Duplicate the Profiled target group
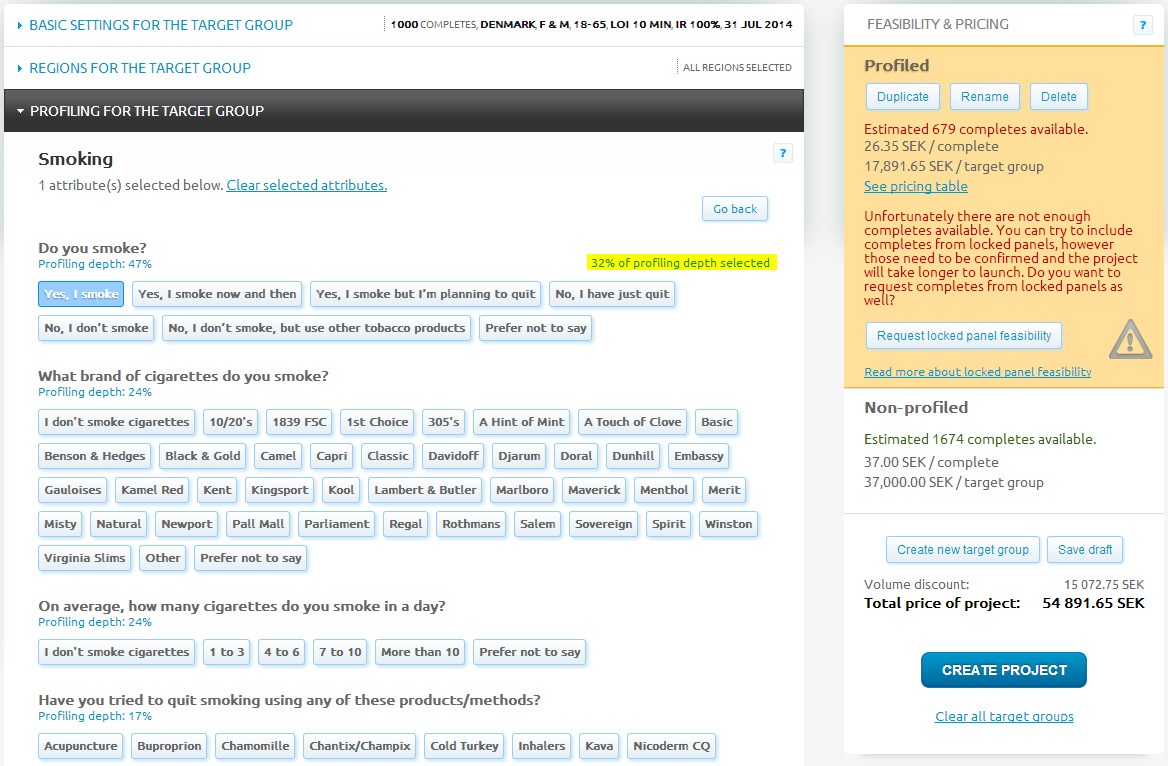 (x=902, y=97)
